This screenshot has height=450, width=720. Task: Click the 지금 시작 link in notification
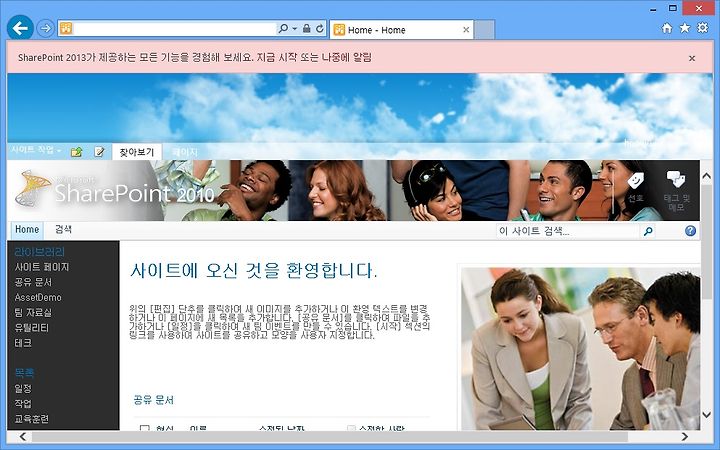tap(277, 57)
